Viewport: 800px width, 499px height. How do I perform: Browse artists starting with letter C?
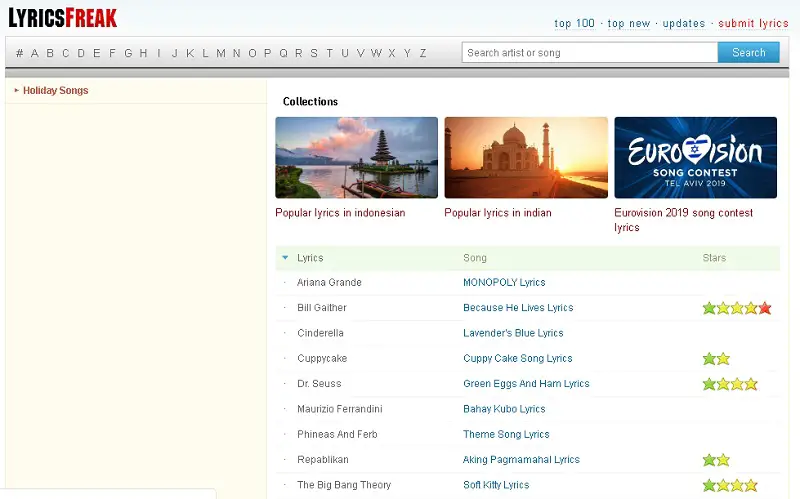coord(65,53)
